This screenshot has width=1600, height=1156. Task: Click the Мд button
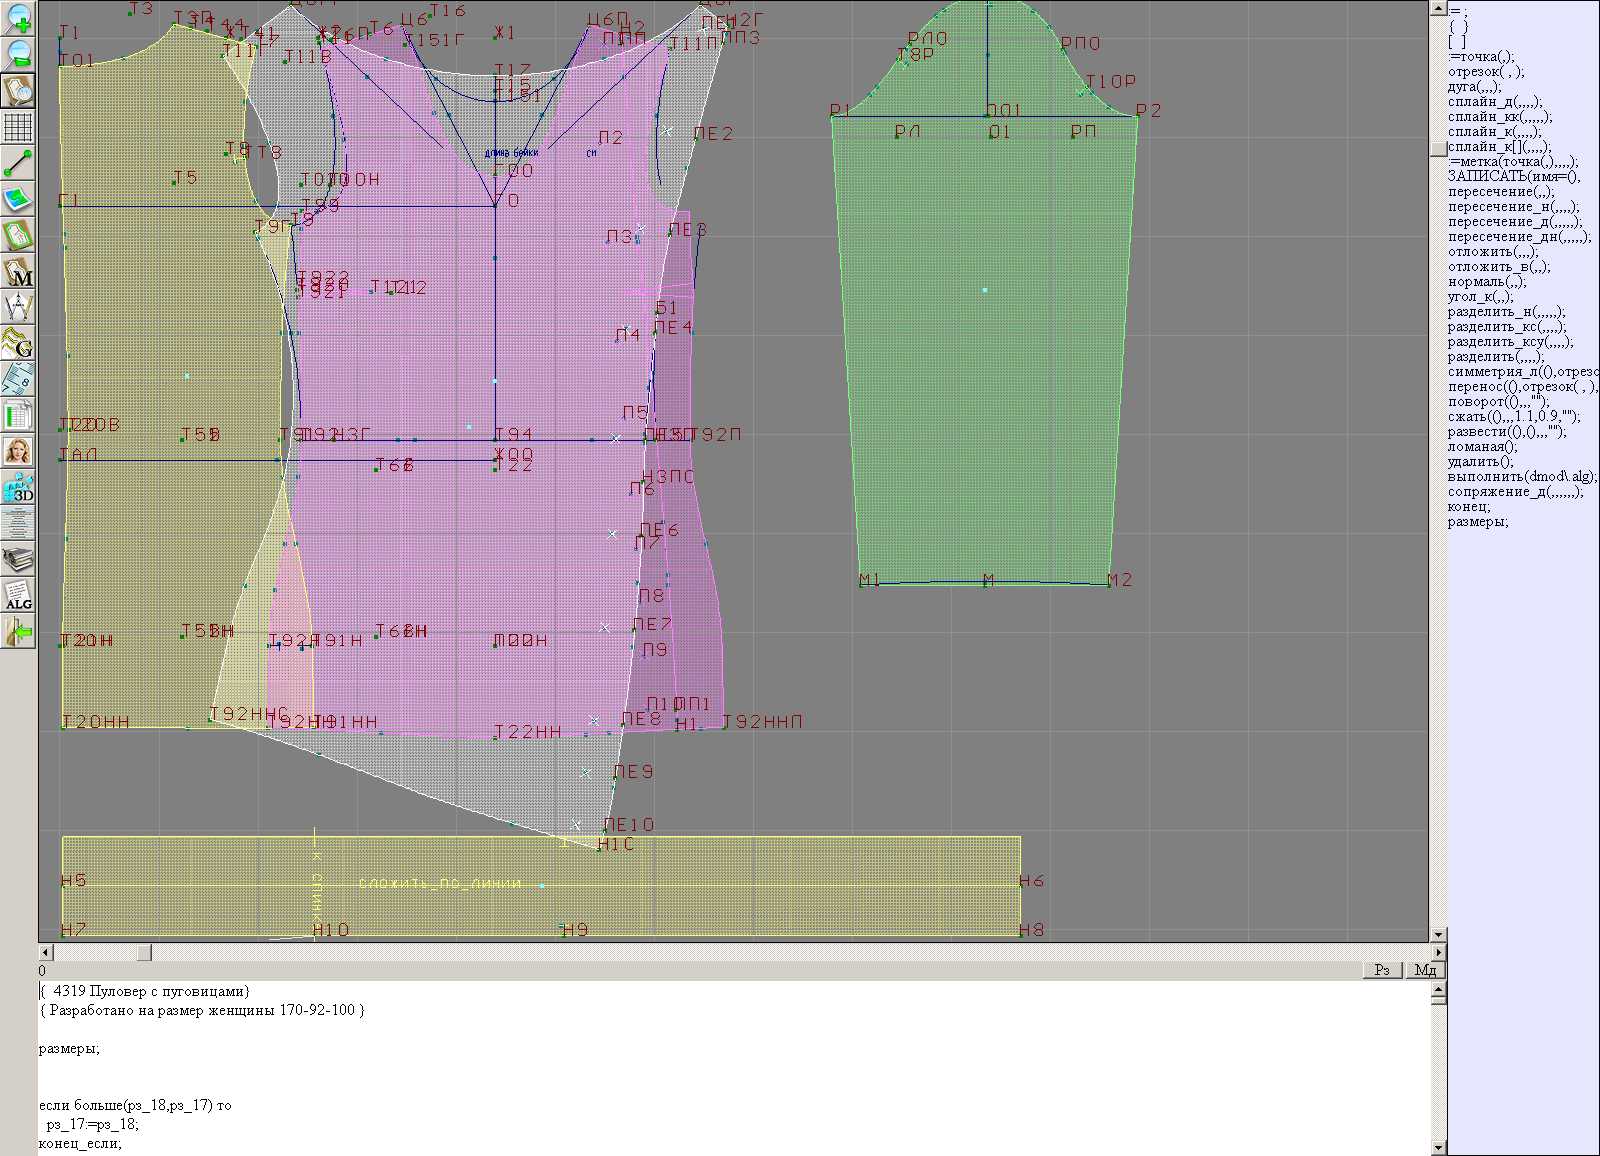tap(1425, 970)
